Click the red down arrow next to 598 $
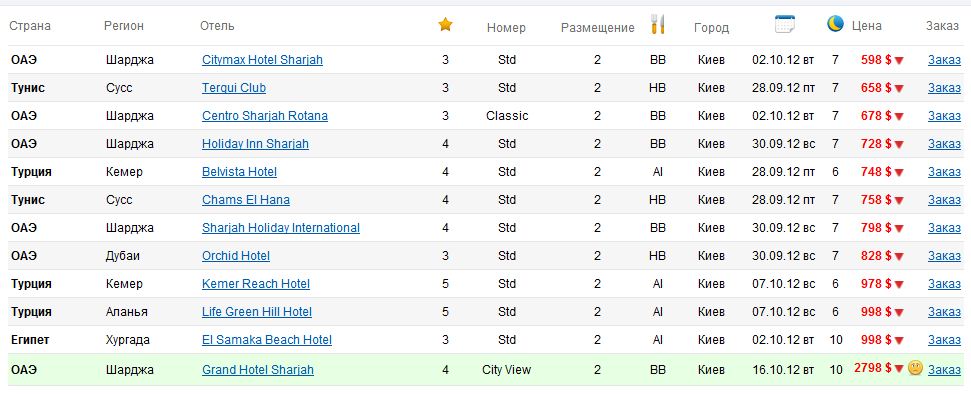This screenshot has width=971, height=394. (899, 61)
